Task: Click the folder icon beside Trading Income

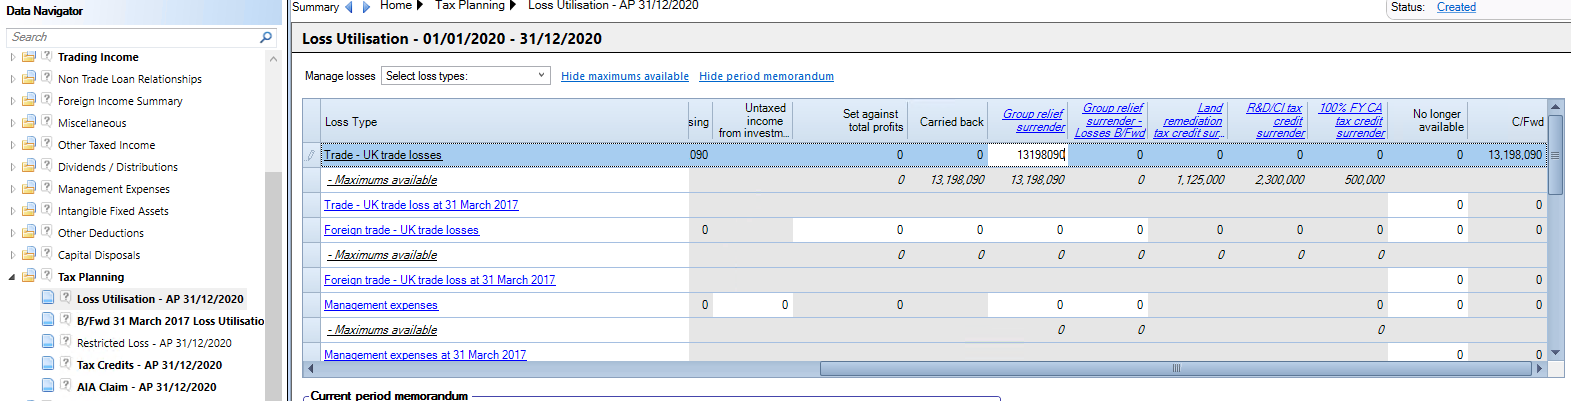Action: tap(29, 56)
